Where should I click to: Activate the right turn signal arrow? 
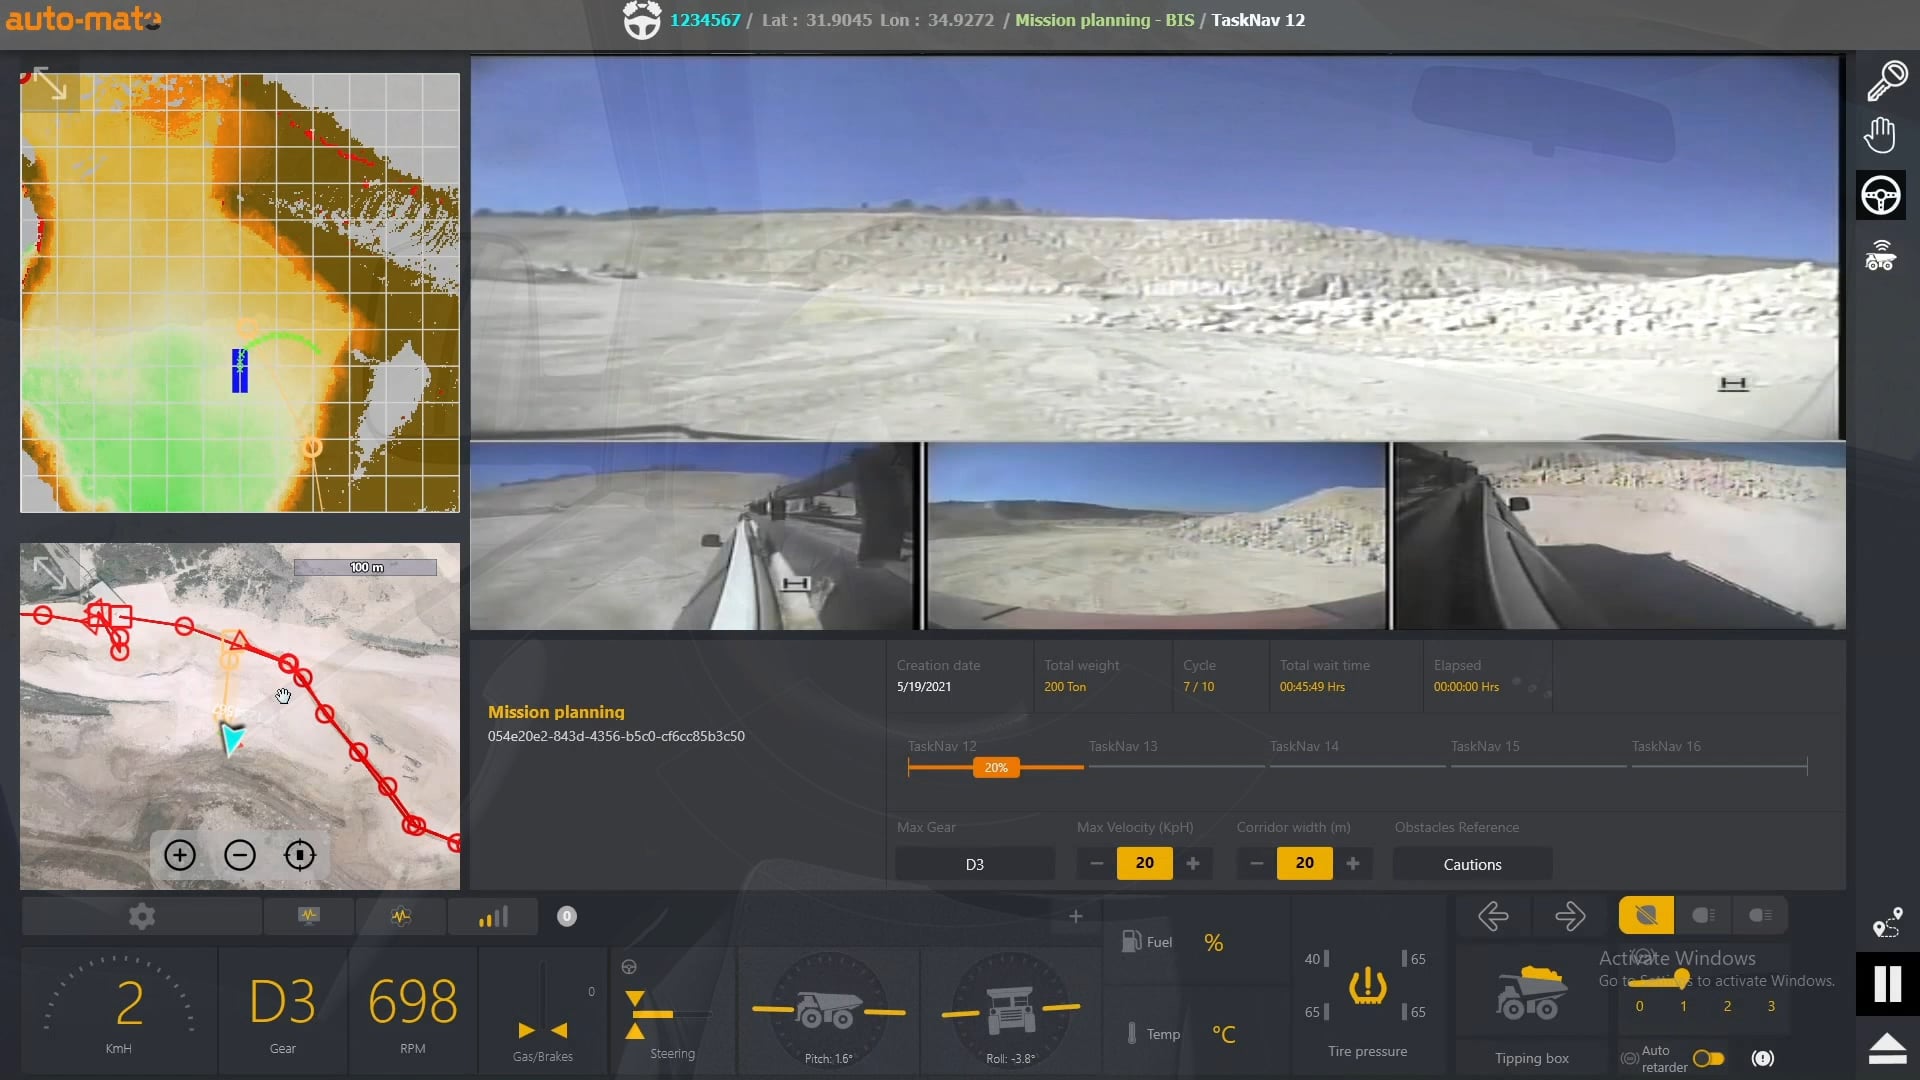pos(1570,916)
